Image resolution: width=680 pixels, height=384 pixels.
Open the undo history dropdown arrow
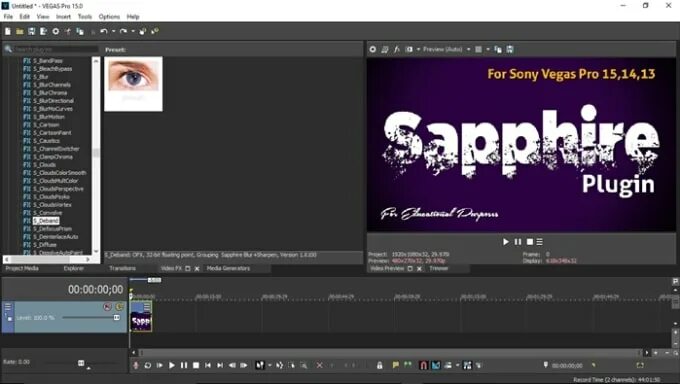point(113,31)
